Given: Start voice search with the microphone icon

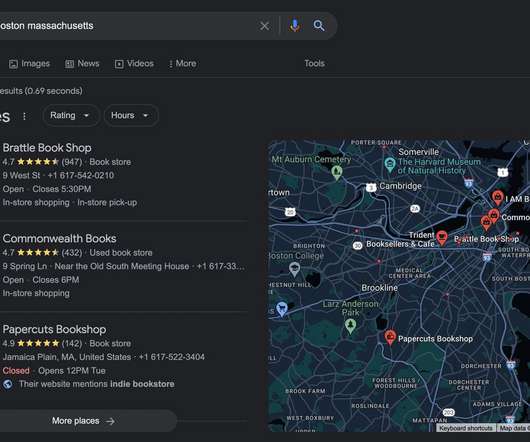Looking at the screenshot, I should click(x=295, y=26).
